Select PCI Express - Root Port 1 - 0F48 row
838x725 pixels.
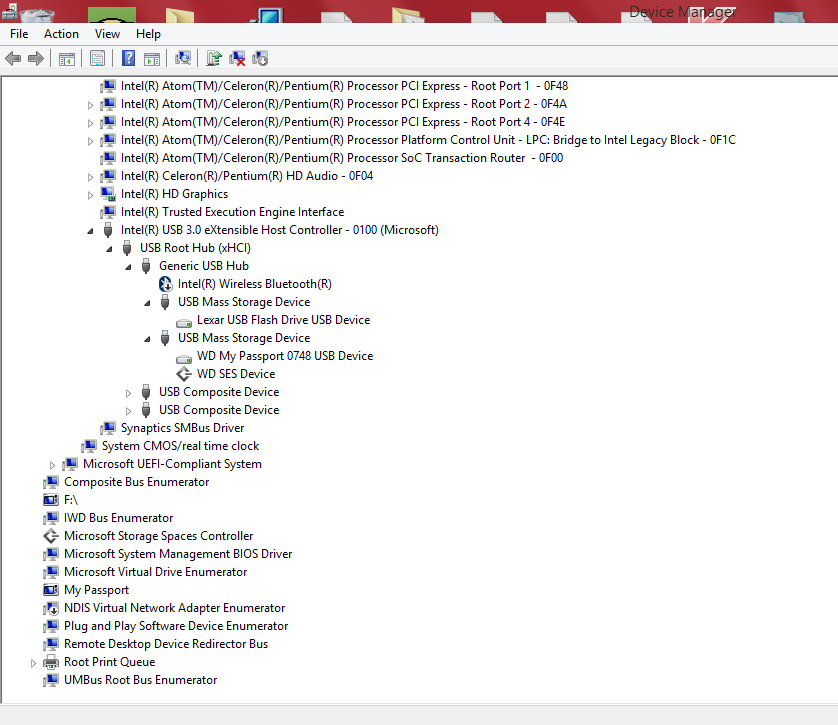[x=344, y=86]
